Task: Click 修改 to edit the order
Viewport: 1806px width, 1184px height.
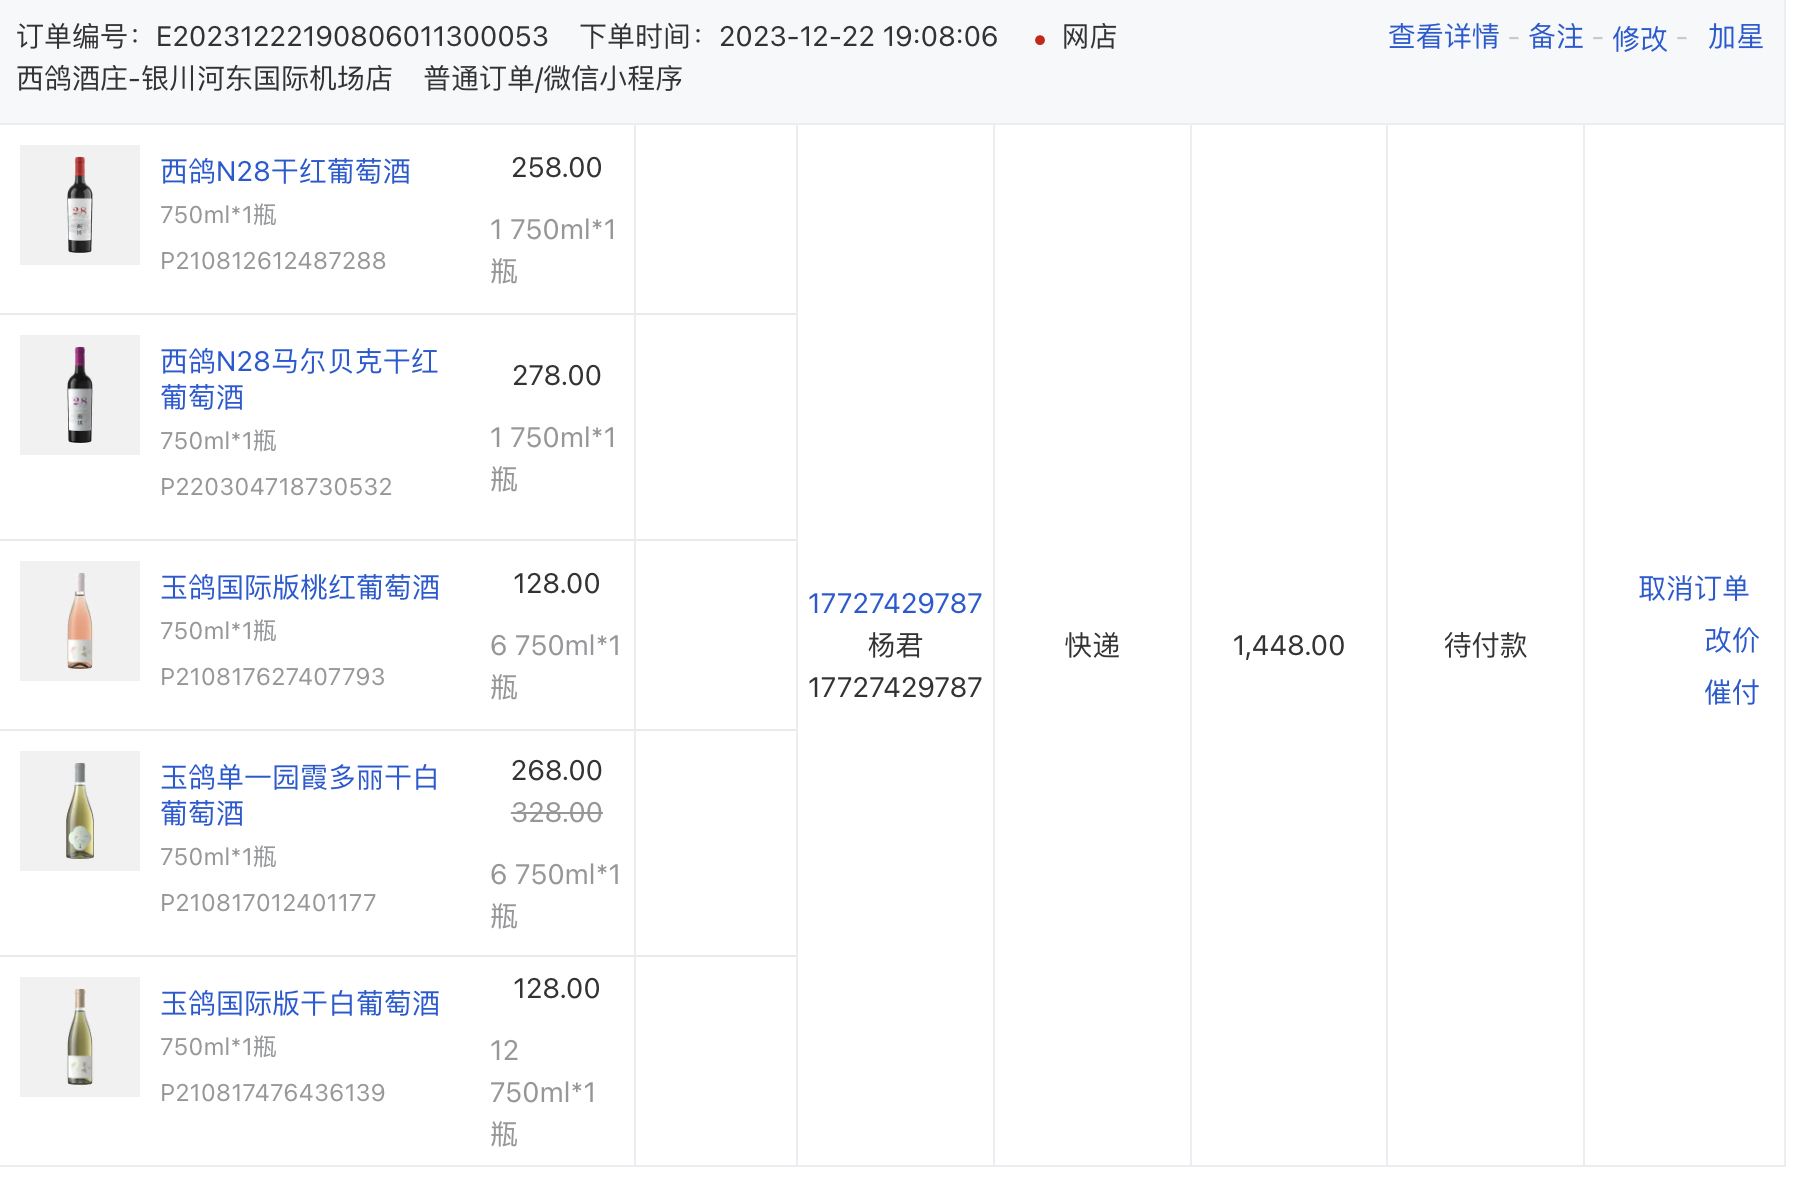Action: [x=1639, y=37]
